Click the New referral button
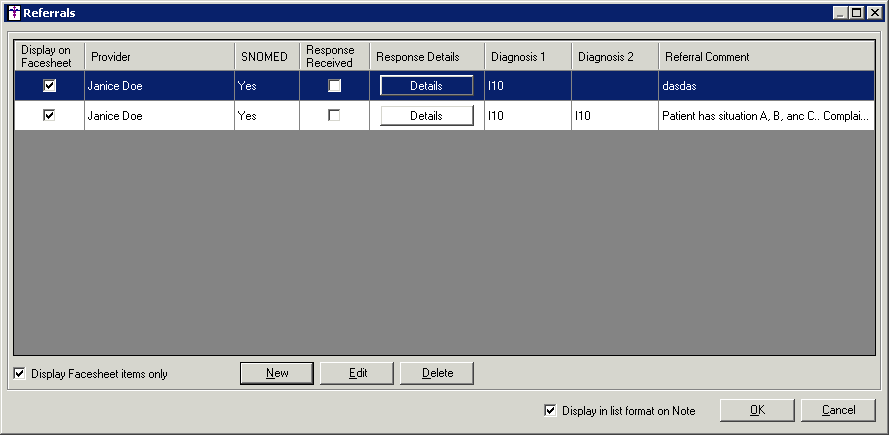This screenshot has height=435, width=889. 277,373
